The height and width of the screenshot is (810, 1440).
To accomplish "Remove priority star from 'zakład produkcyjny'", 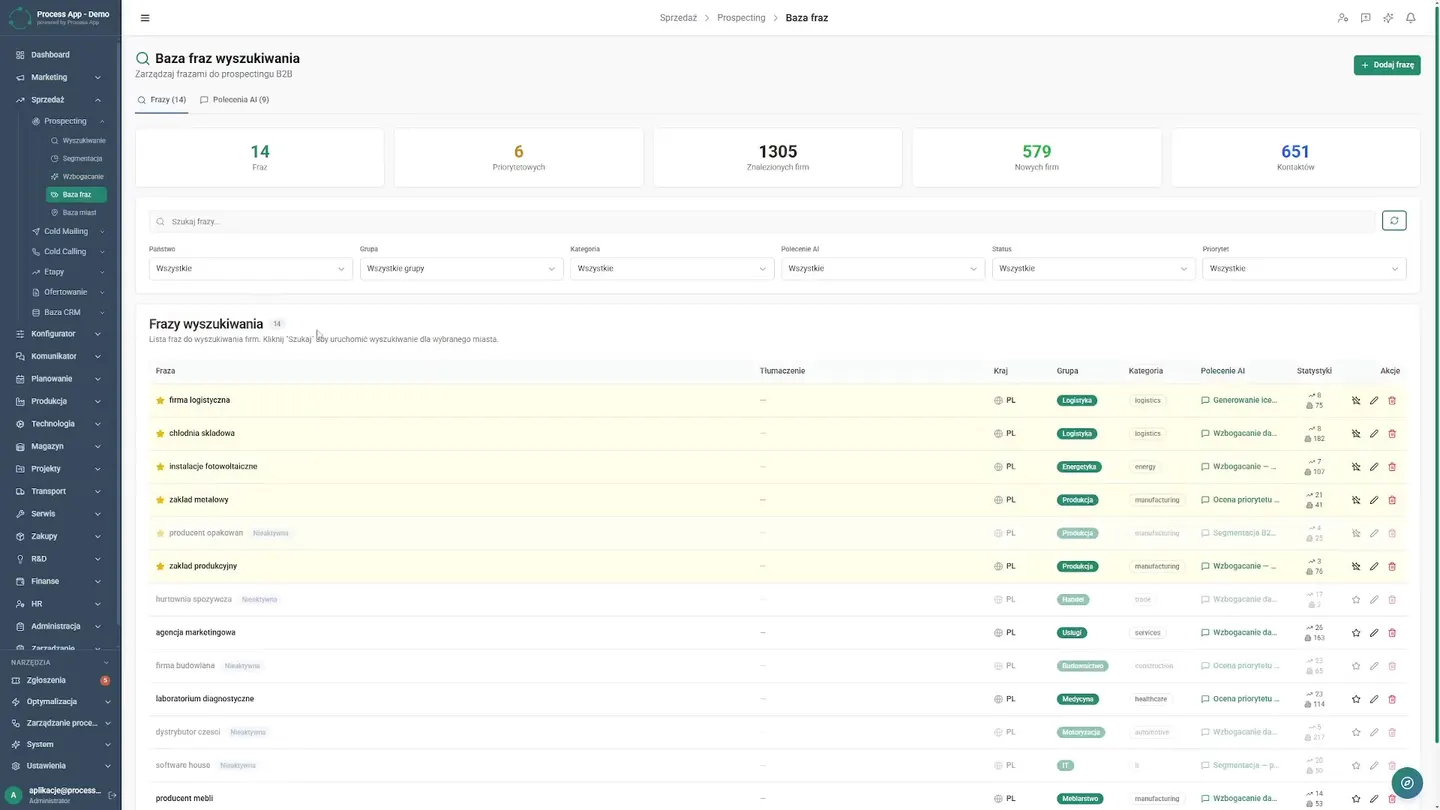I will 1356,566.
